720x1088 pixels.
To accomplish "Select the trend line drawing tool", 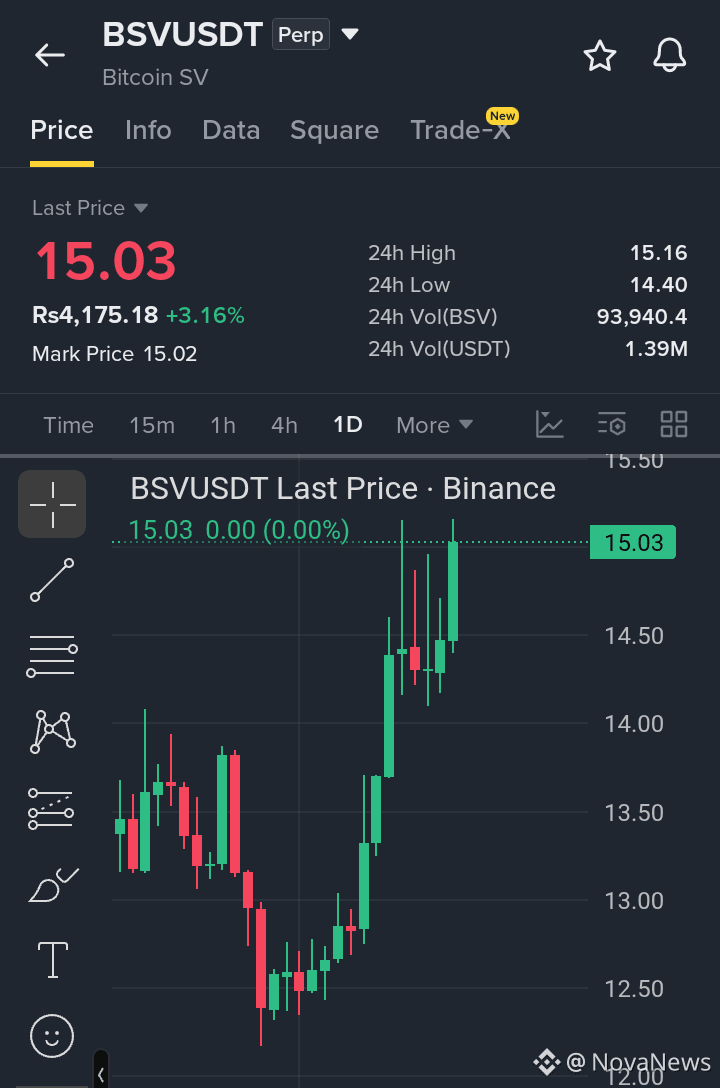I will (x=52, y=579).
